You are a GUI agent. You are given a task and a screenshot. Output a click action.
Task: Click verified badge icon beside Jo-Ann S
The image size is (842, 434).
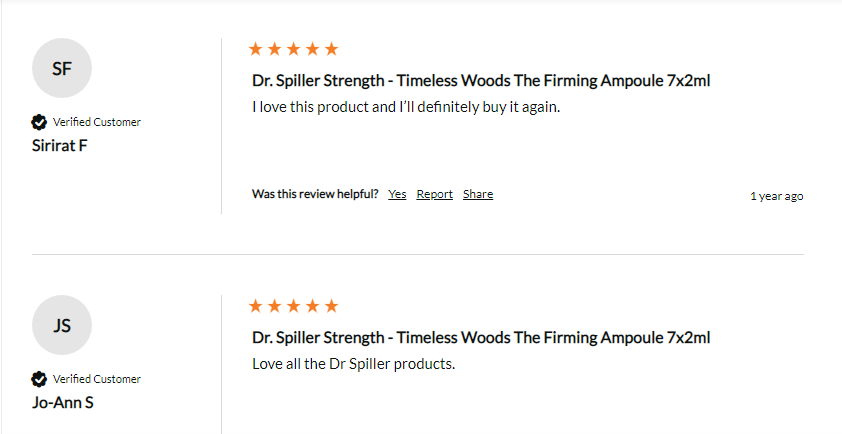pos(39,379)
